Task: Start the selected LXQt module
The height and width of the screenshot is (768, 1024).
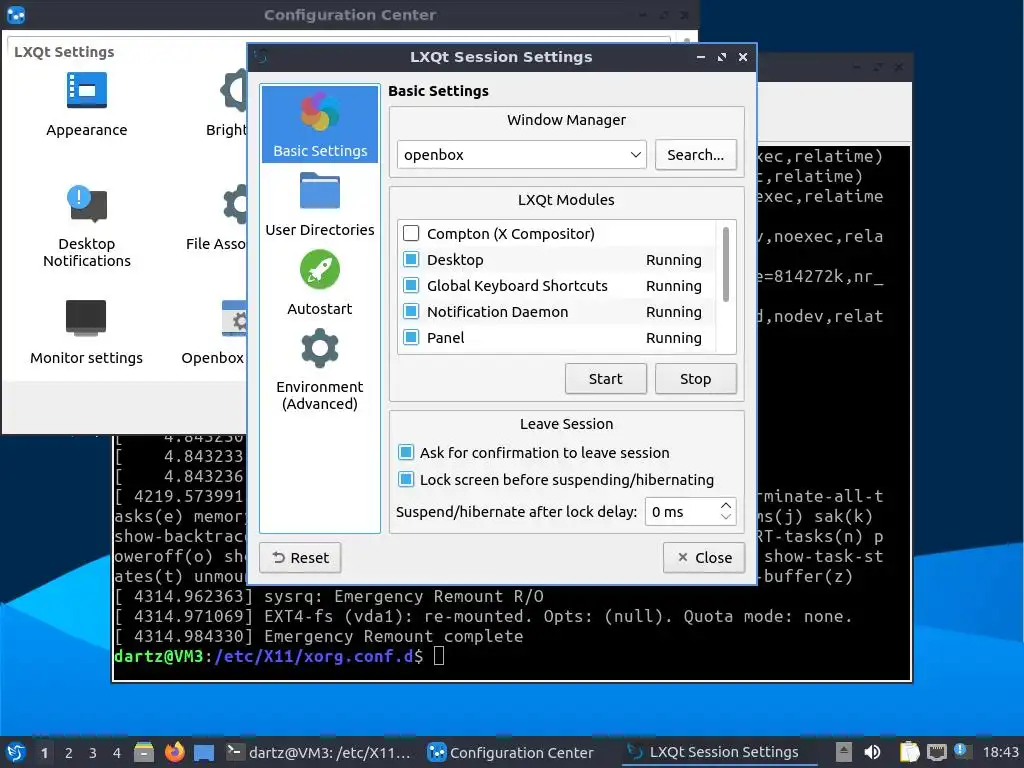Action: tap(605, 379)
